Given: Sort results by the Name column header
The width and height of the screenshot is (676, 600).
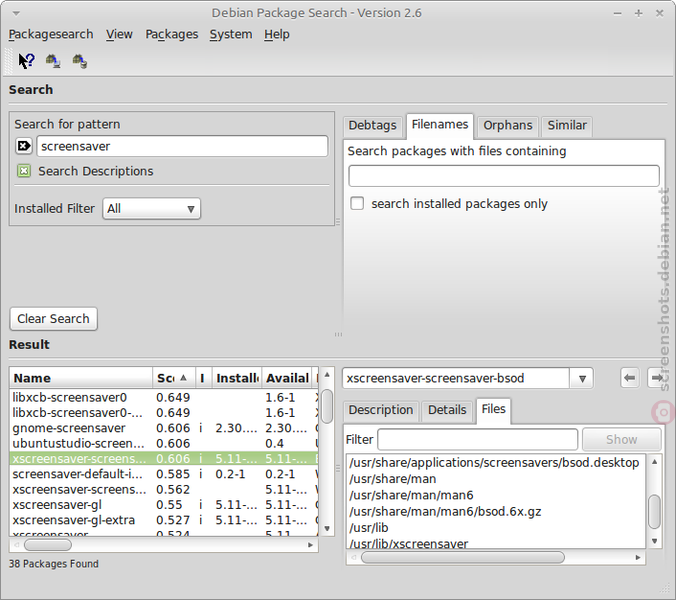Looking at the screenshot, I should click(81, 378).
